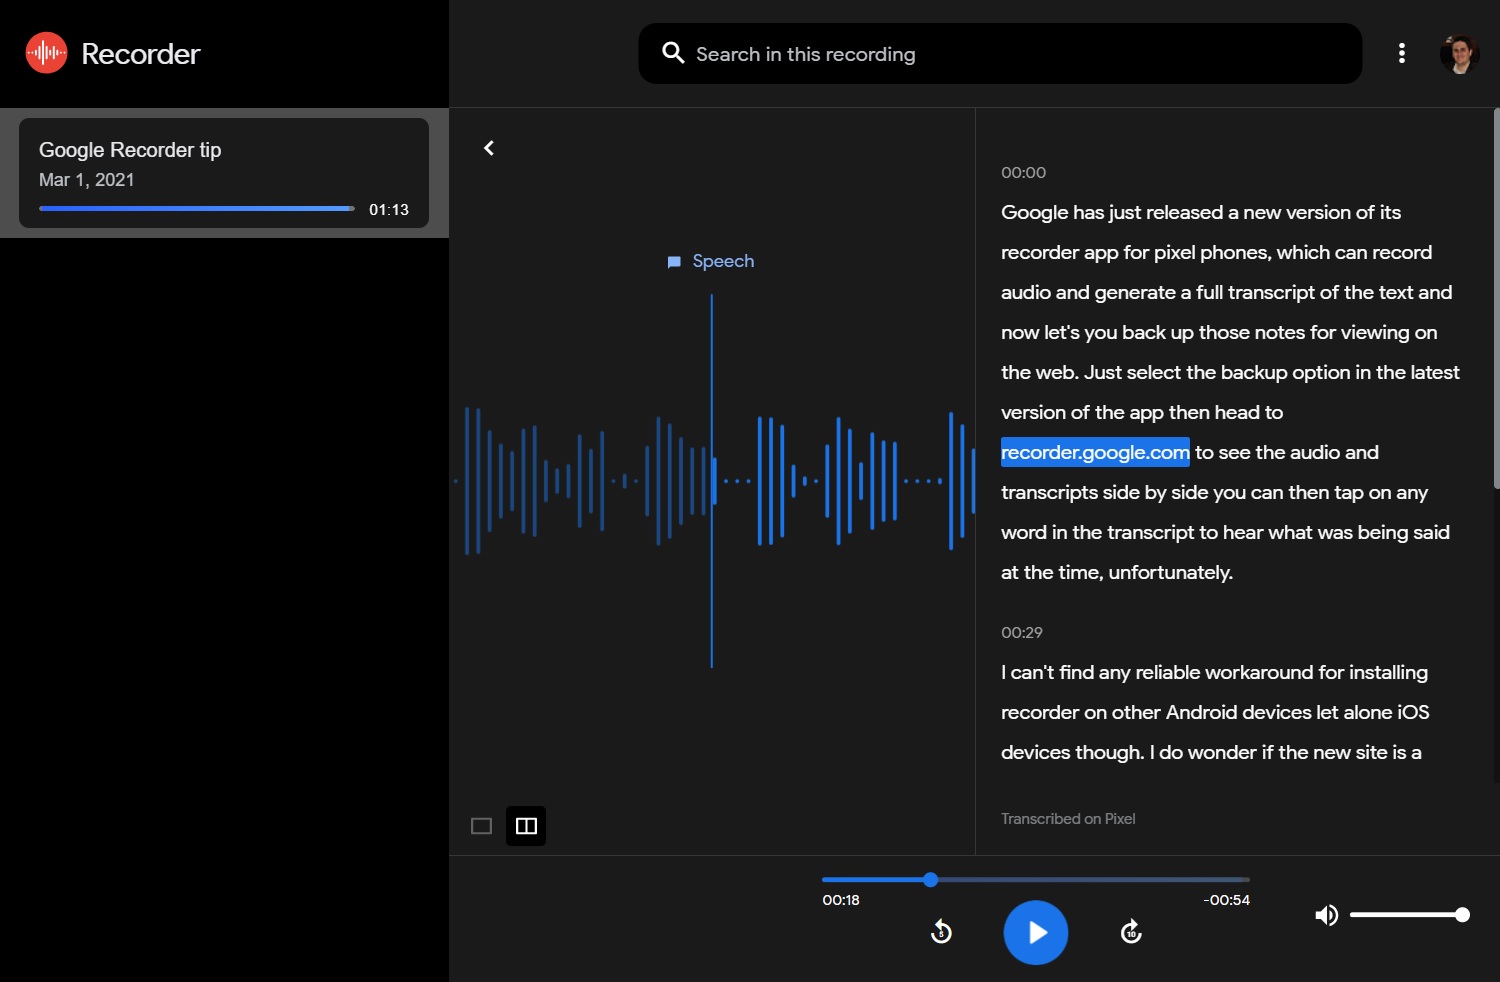Click the volume slider handle
Viewport: 1500px width, 982px height.
pos(1462,915)
